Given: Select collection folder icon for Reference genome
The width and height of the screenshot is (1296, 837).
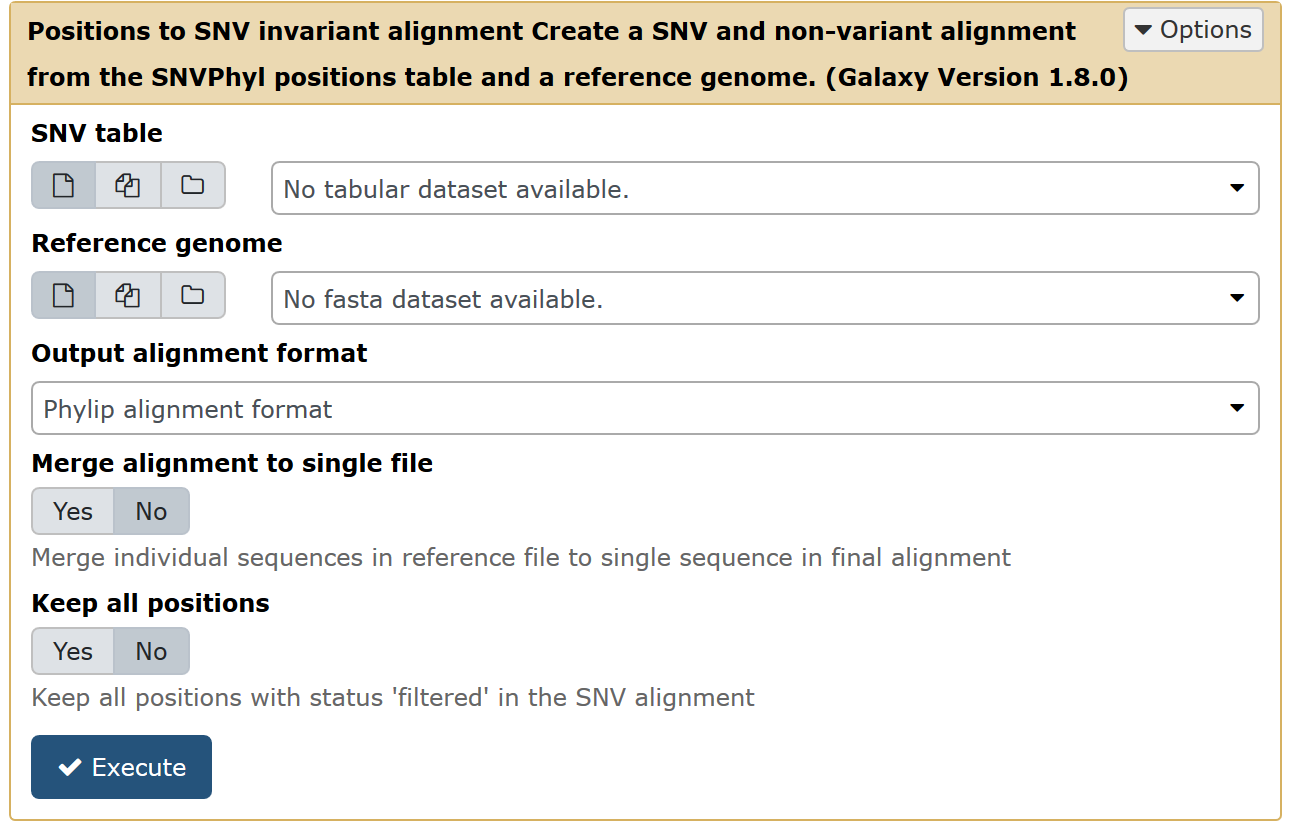Looking at the screenshot, I should 191,295.
